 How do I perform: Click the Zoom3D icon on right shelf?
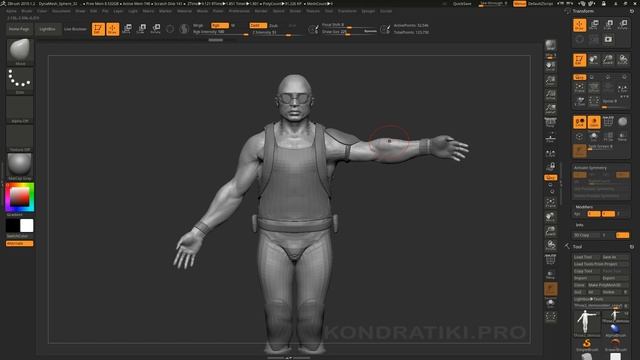click(551, 231)
